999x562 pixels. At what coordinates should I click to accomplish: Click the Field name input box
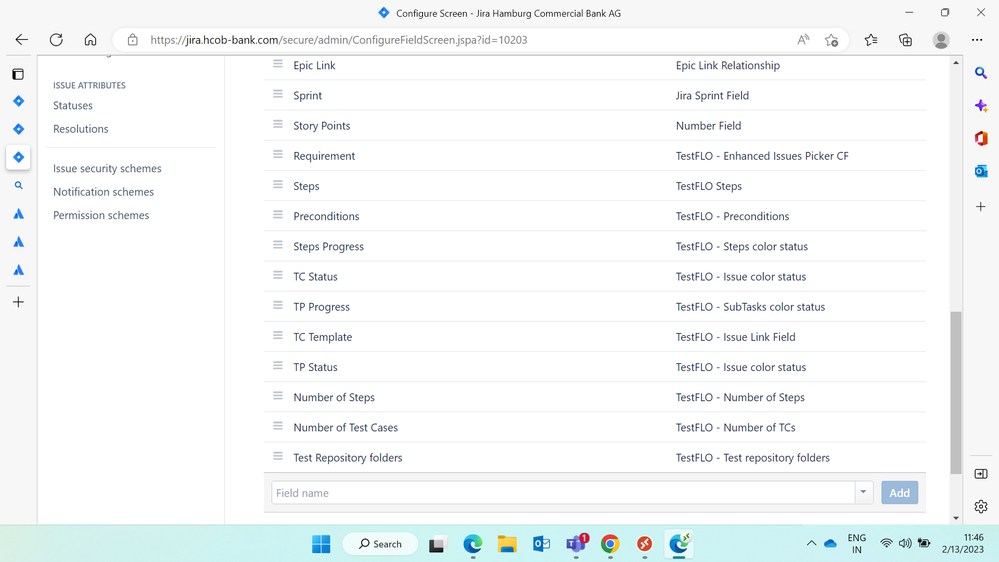[x=563, y=493]
